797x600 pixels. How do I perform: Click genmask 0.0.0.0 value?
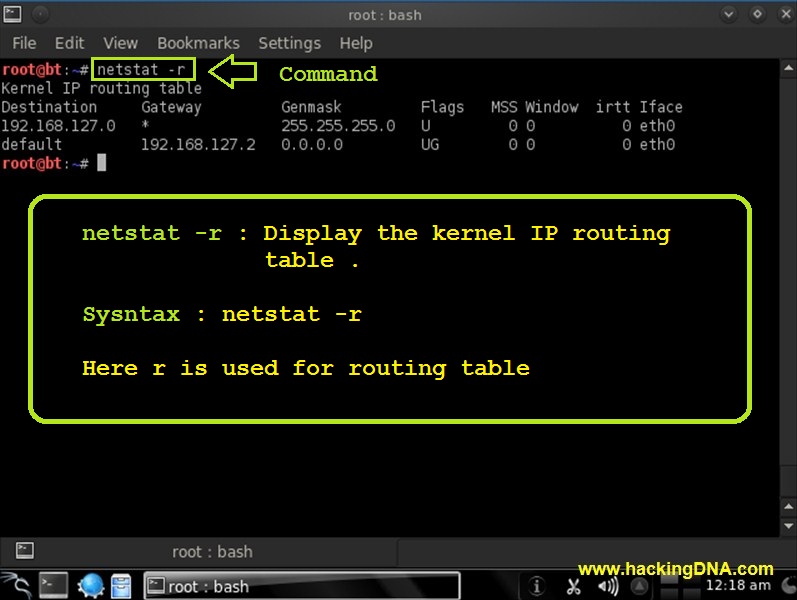(x=312, y=144)
